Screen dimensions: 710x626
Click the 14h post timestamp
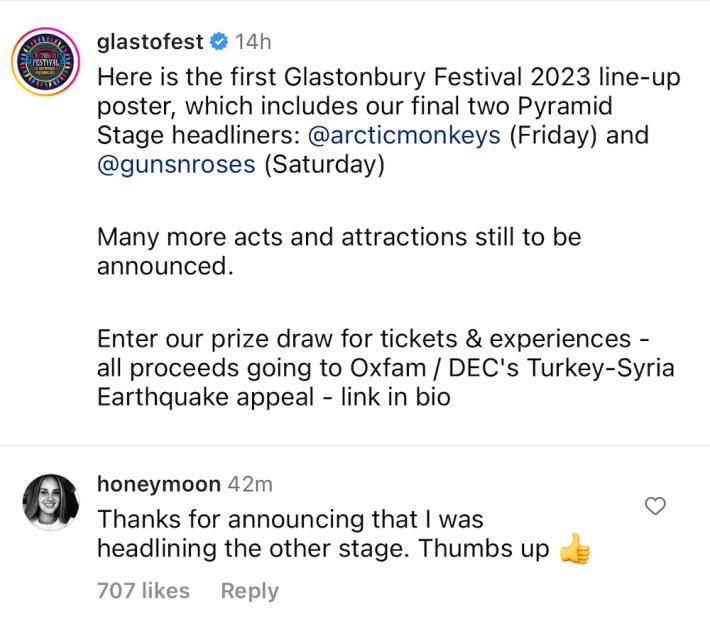[252, 42]
